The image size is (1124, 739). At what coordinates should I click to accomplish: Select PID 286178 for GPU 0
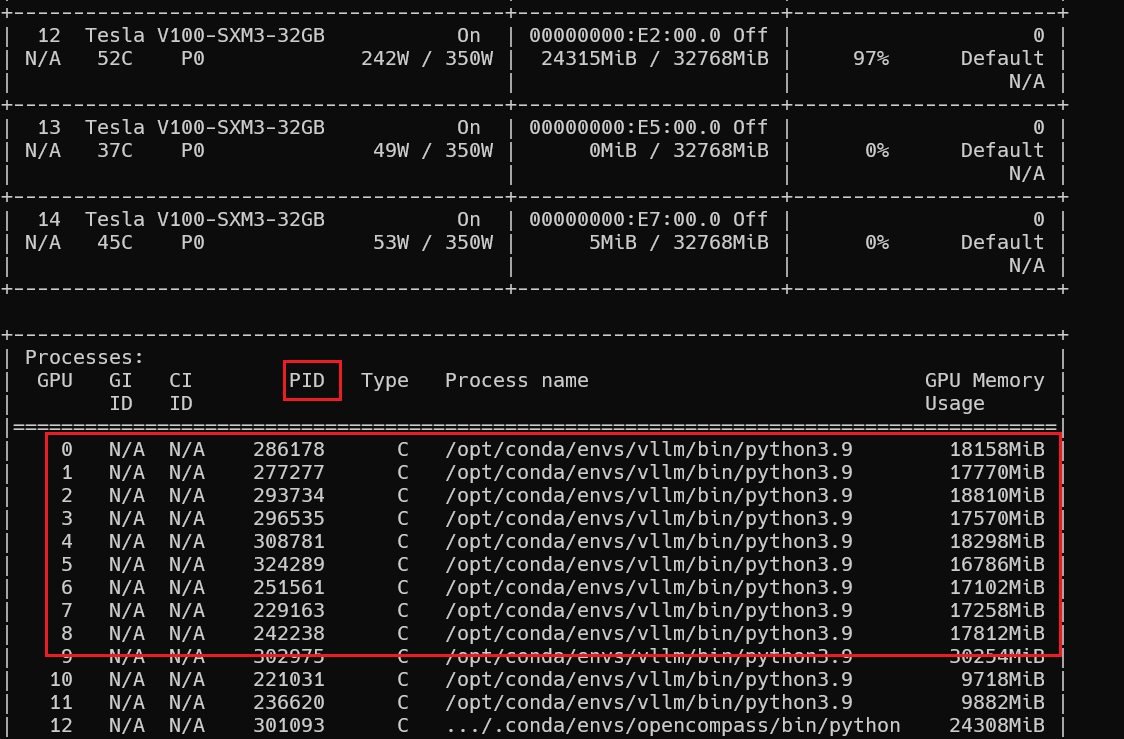coord(290,449)
